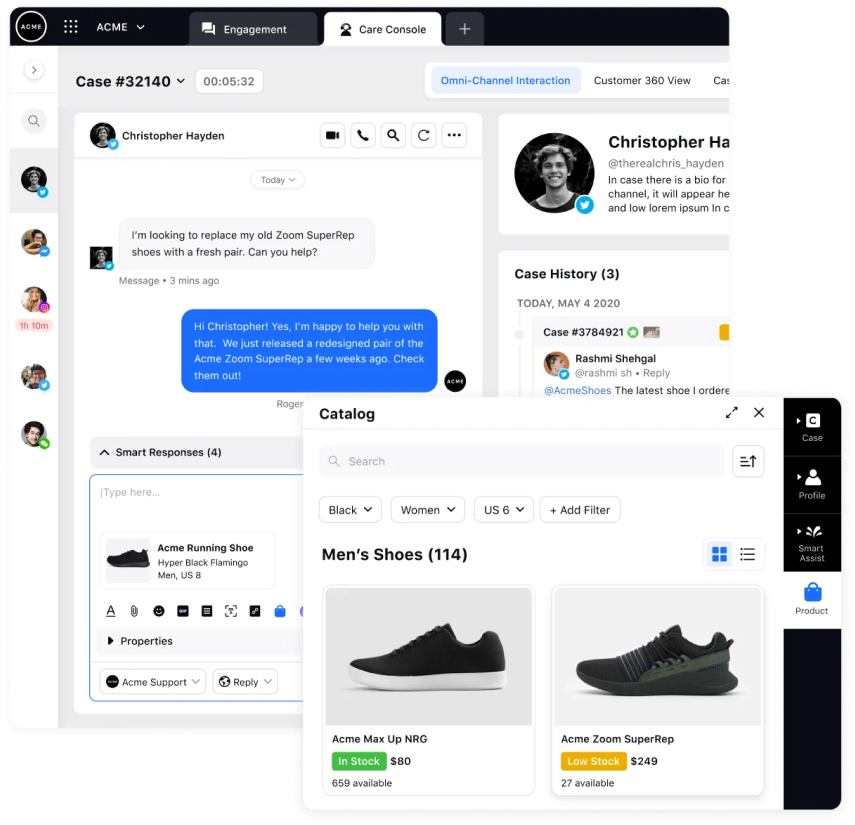Select the WeChat conversation avatar in sidebar

pyautogui.click(x=34, y=435)
